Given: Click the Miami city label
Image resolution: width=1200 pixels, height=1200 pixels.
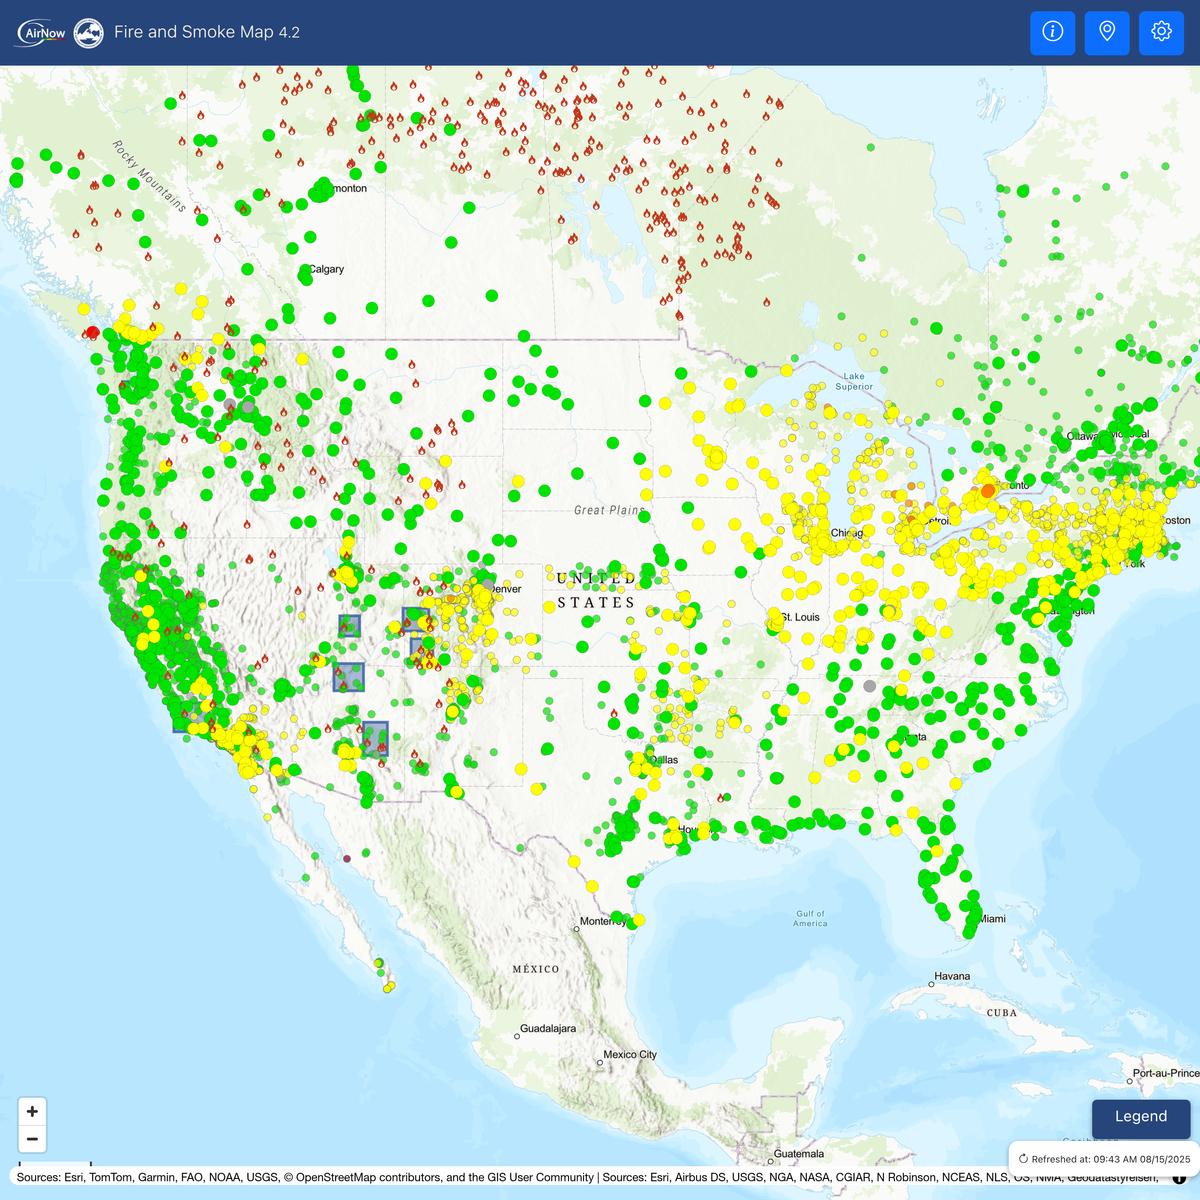Looking at the screenshot, I should point(992,918).
